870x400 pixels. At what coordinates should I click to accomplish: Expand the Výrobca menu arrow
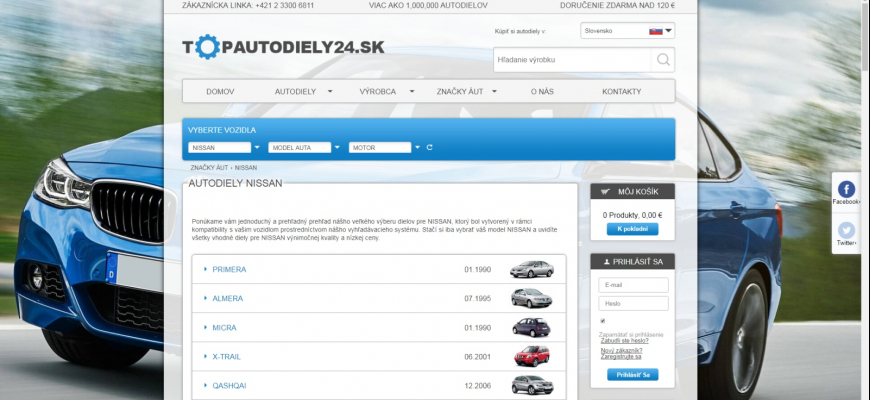coord(412,92)
